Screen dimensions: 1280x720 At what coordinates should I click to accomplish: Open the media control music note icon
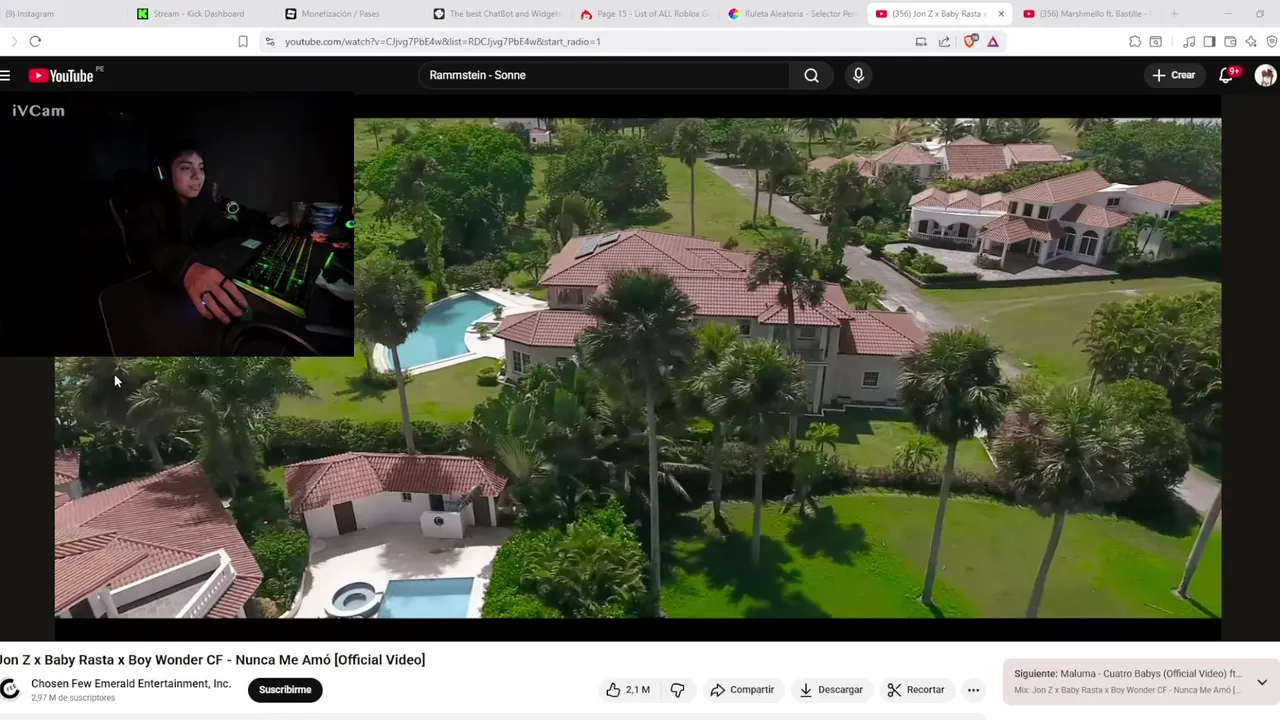click(1189, 41)
